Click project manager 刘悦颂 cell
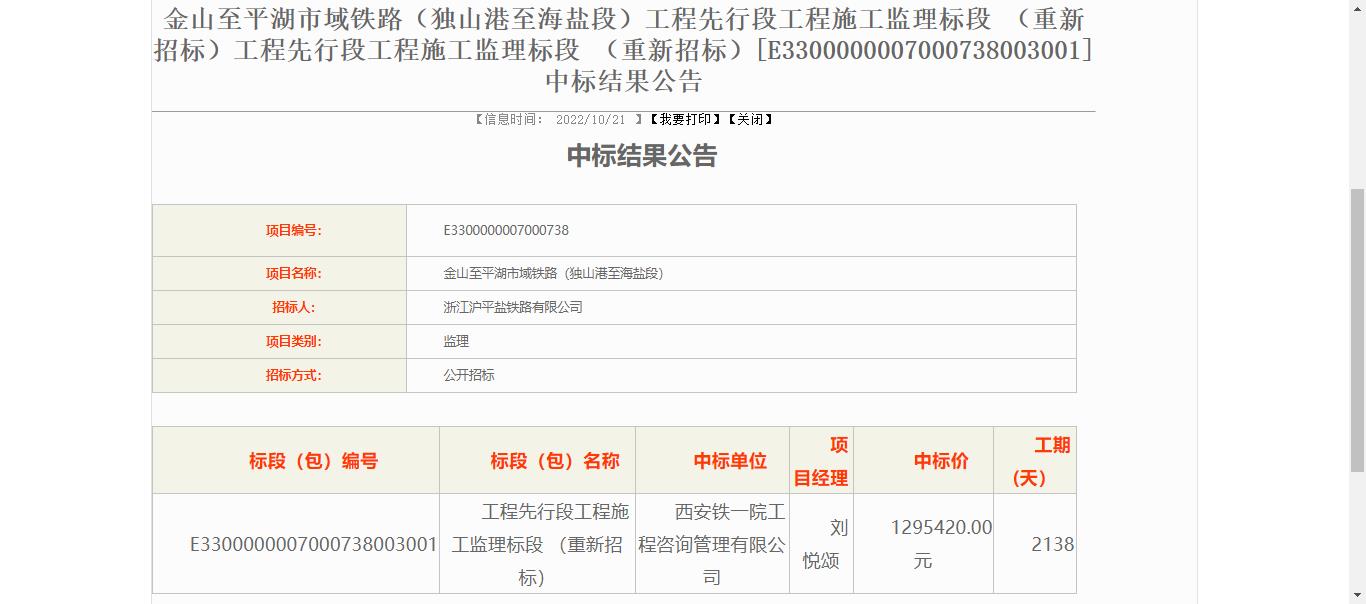The width and height of the screenshot is (1366, 604). click(821, 544)
